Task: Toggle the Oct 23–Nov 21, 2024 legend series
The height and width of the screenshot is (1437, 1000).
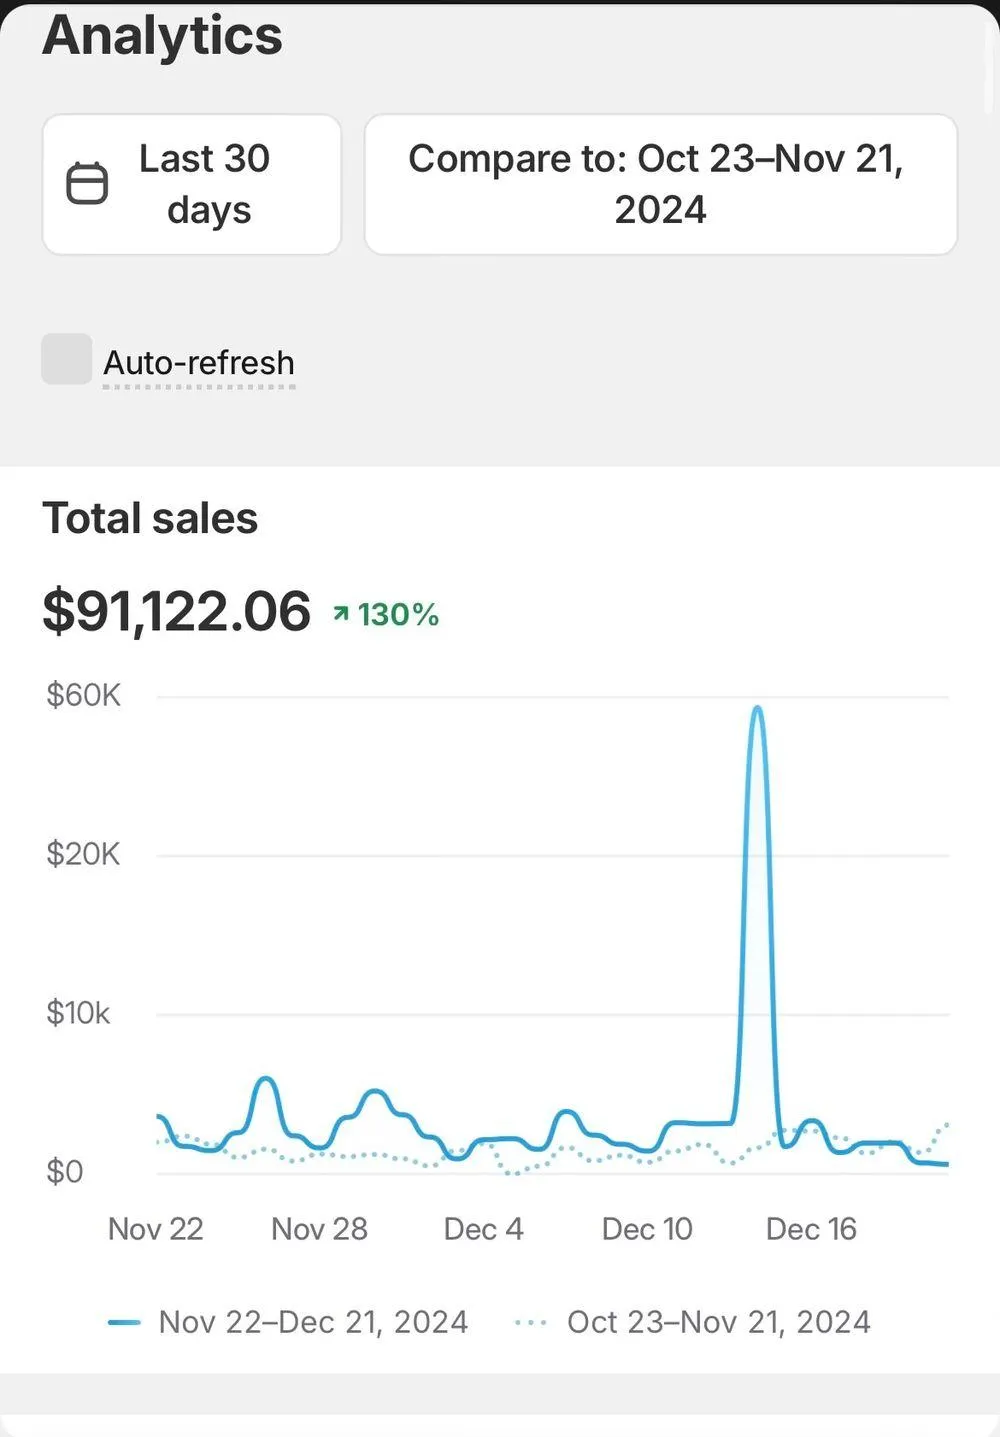Action: point(718,1322)
